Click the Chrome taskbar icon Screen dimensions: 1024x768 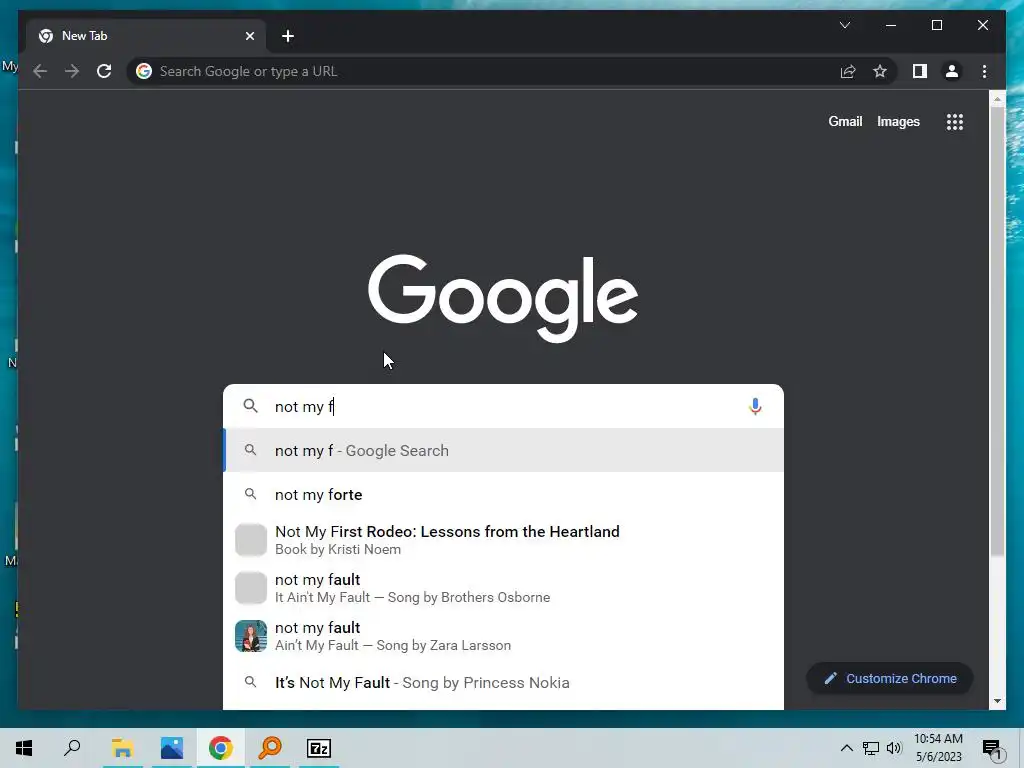pos(221,748)
